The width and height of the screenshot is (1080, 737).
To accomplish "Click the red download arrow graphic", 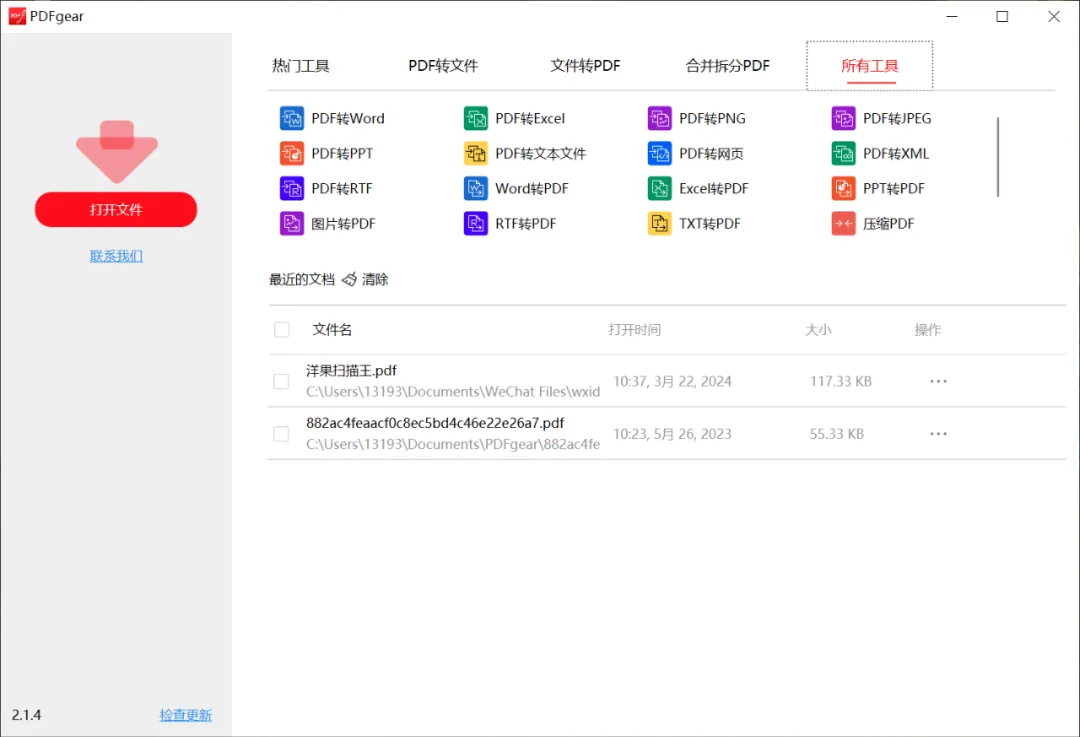I will click(117, 152).
